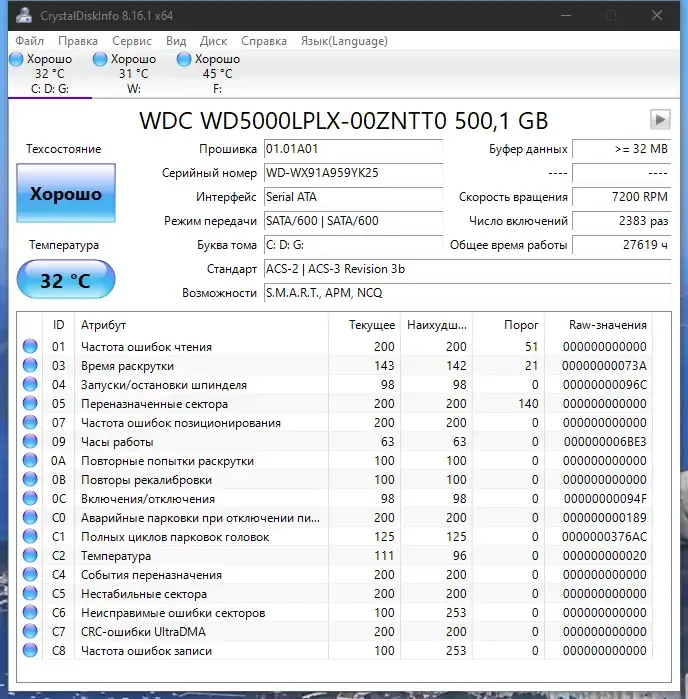Open the Диск menu

click(x=213, y=41)
